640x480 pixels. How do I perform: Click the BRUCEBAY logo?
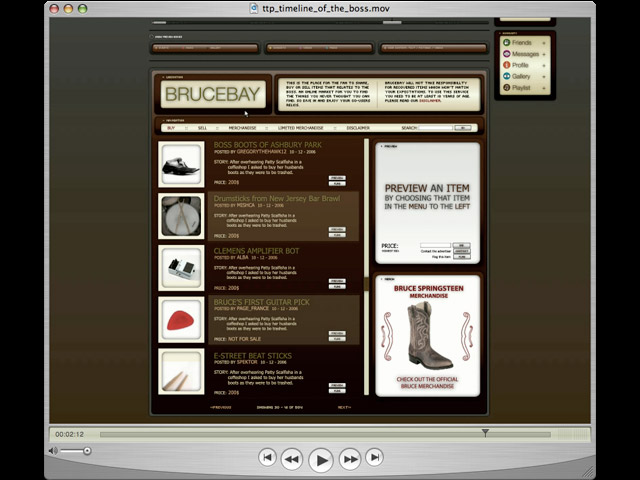pyautogui.click(x=213, y=94)
